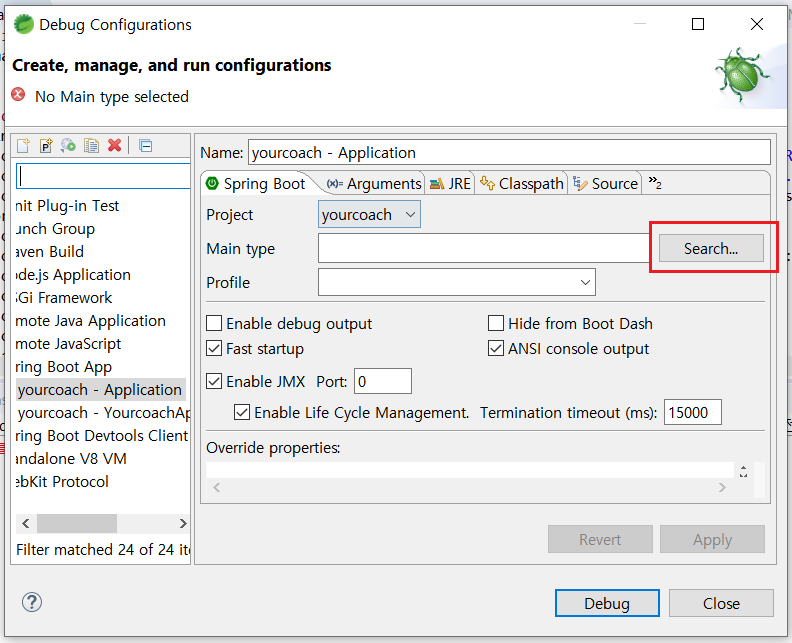Click the Termination timeout field

pyautogui.click(x=692, y=413)
